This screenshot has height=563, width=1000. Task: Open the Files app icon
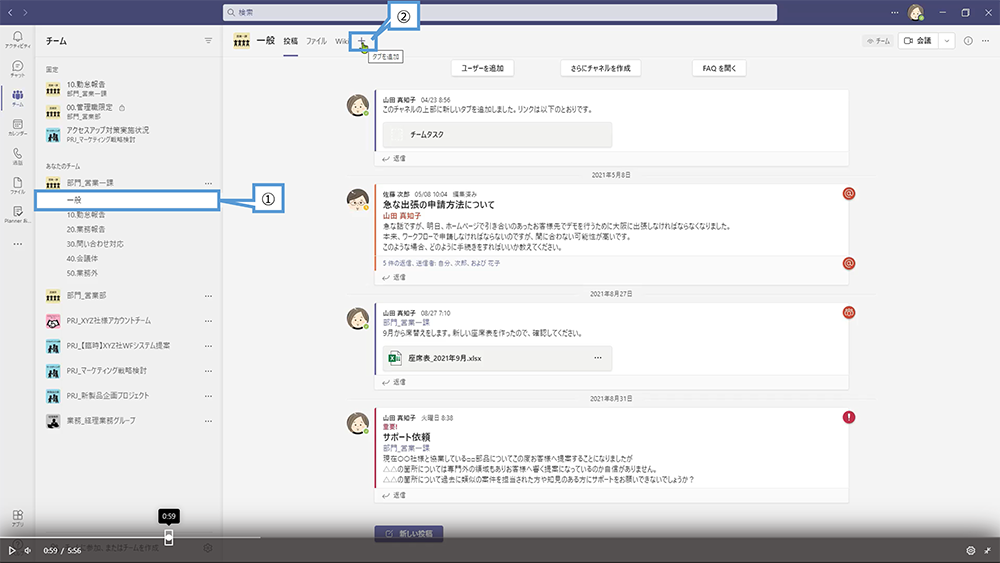(18, 186)
